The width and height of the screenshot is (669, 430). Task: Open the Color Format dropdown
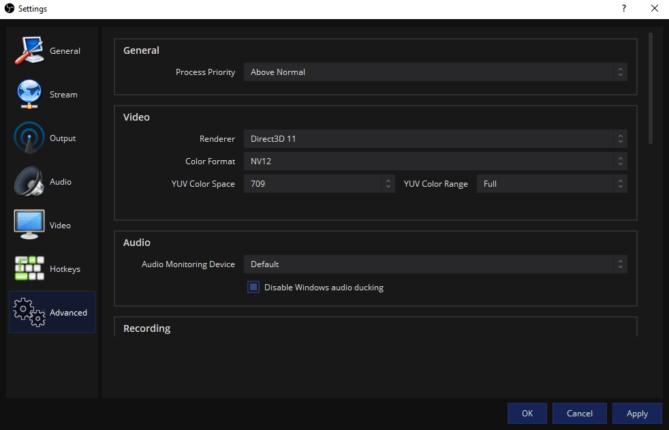coord(436,161)
